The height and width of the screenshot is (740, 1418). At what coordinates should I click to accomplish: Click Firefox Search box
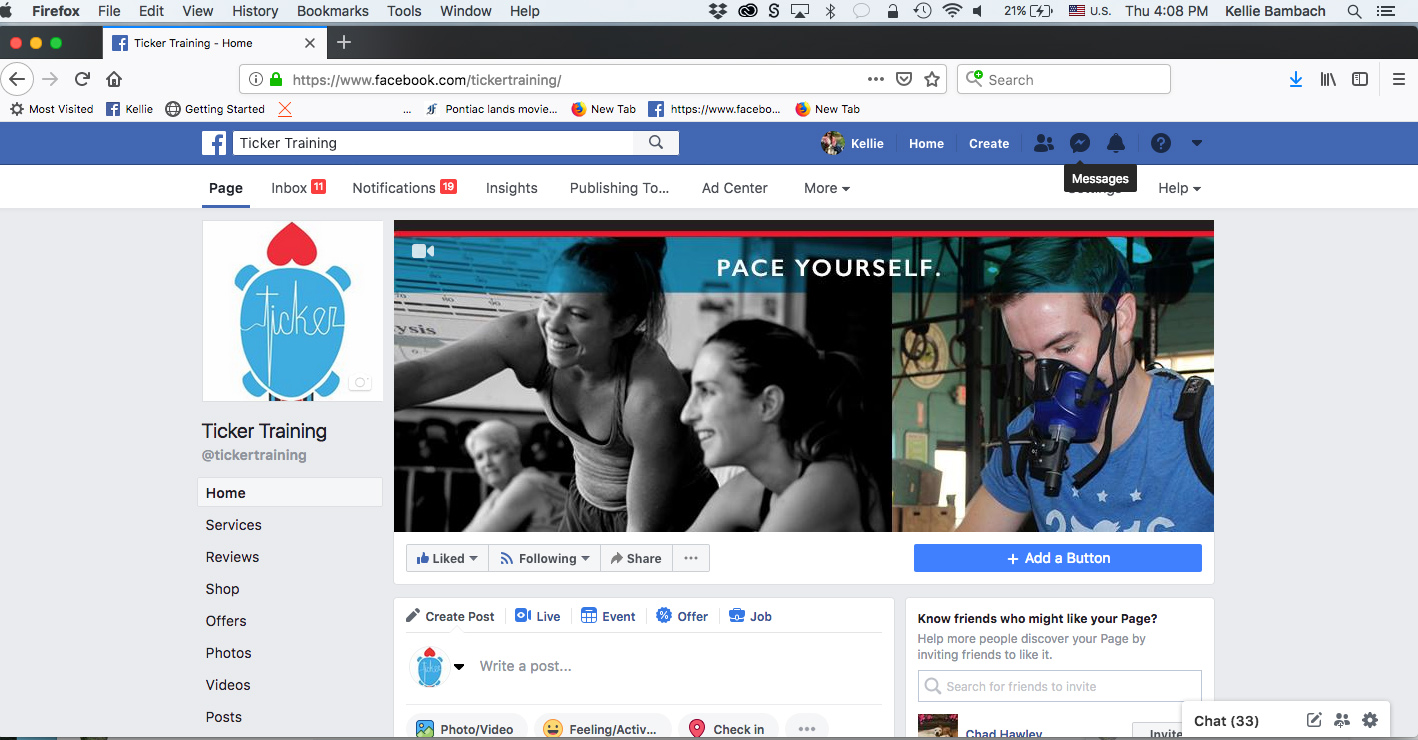tap(1064, 79)
